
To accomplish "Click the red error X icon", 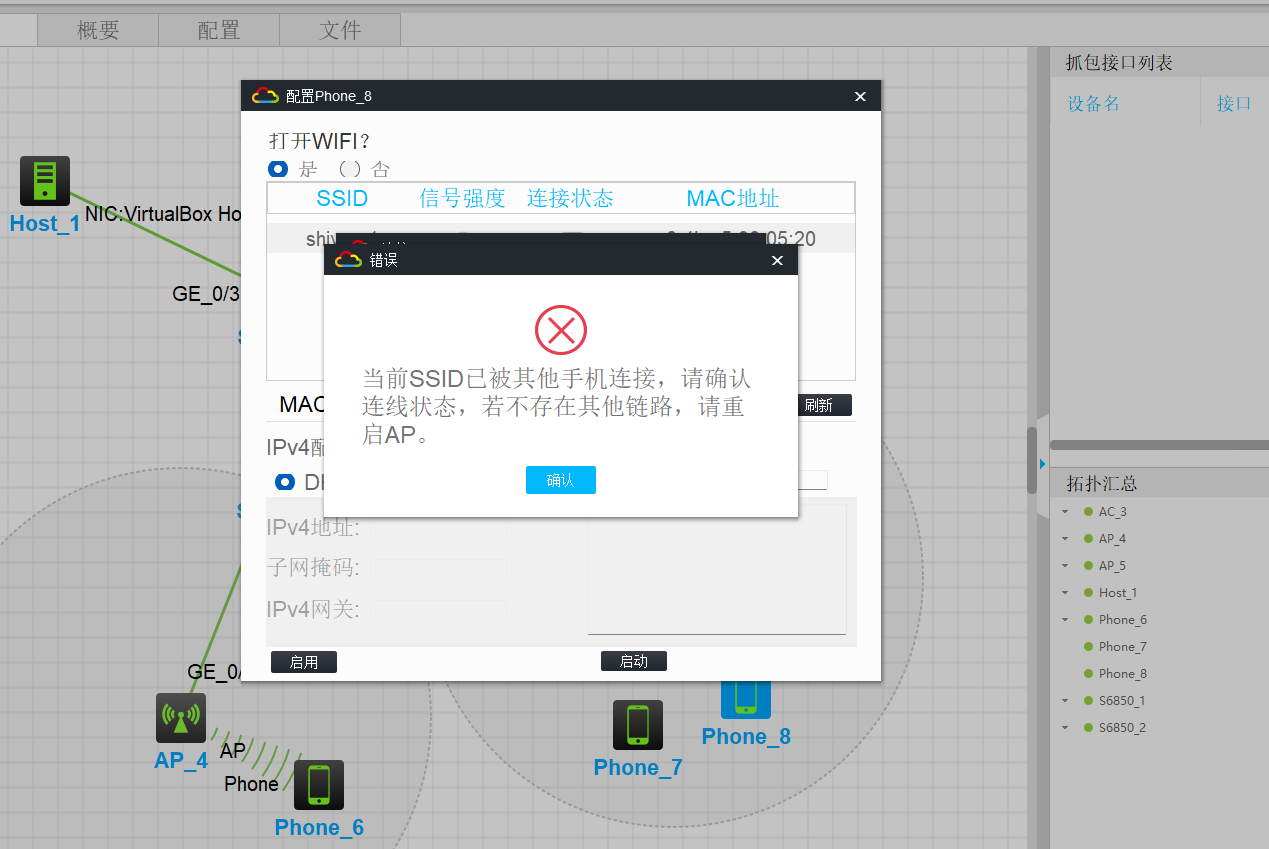I will click(561, 330).
